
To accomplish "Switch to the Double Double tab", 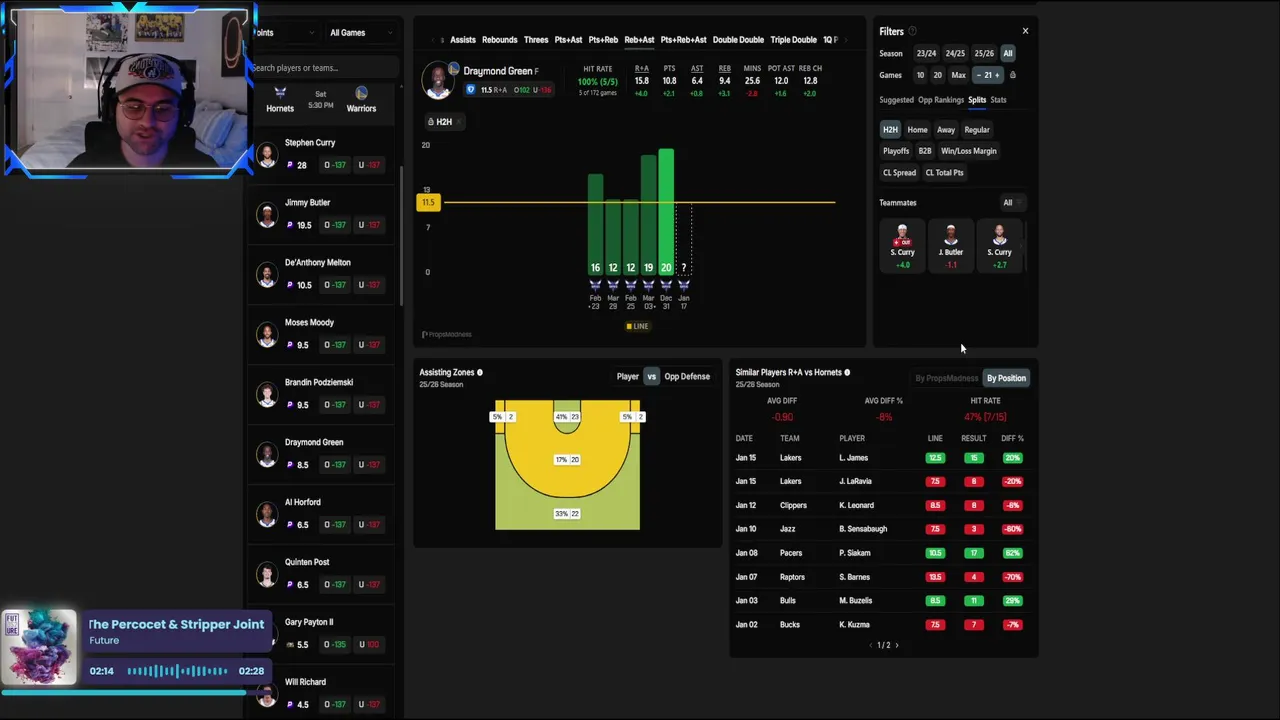I will click(738, 40).
